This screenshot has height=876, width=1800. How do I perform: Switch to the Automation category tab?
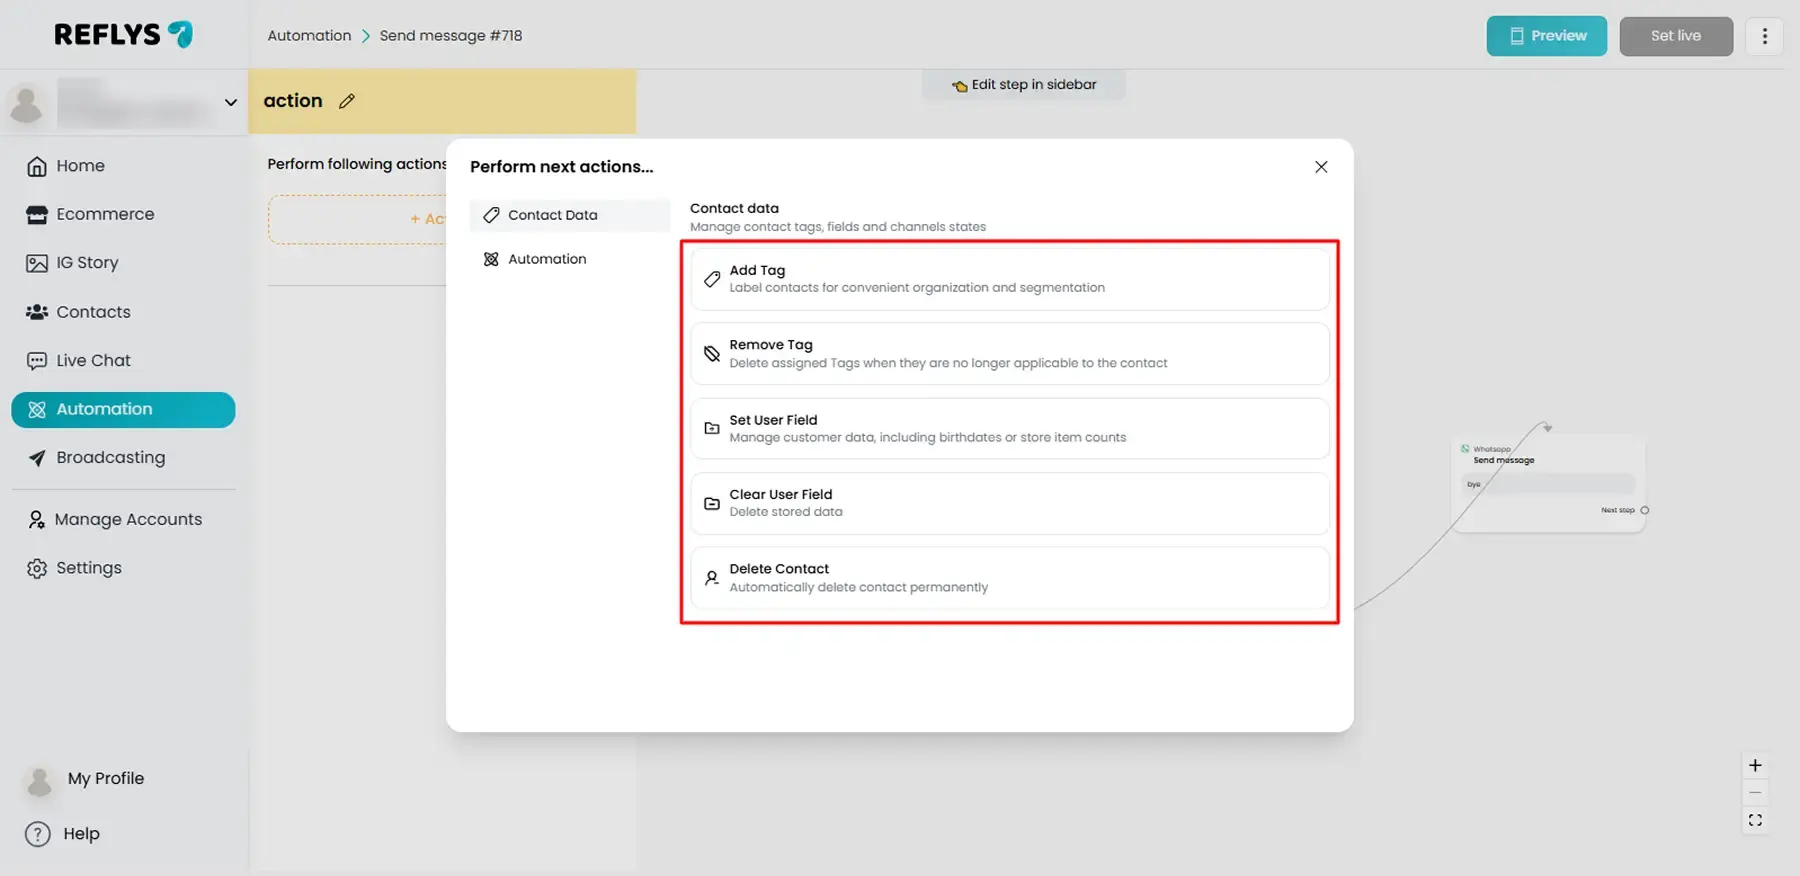(547, 259)
